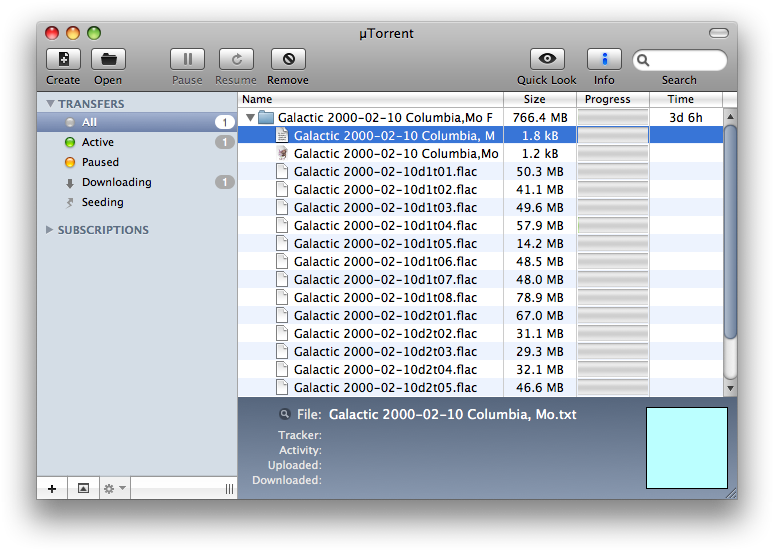Click the magnifier icon in Search field
This screenshot has height=550, width=773.
[x=643, y=60]
